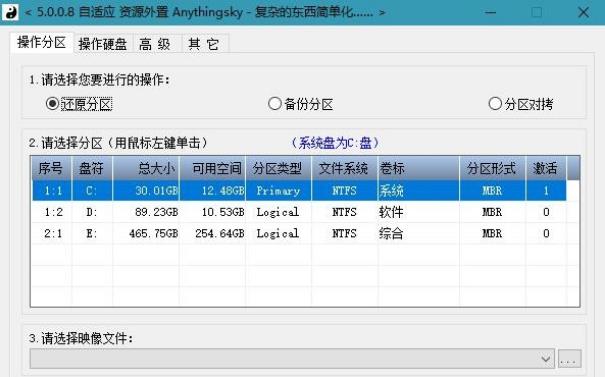Minimize the Anythingsky window
The height and width of the screenshot is (377, 605).
pos(490,12)
